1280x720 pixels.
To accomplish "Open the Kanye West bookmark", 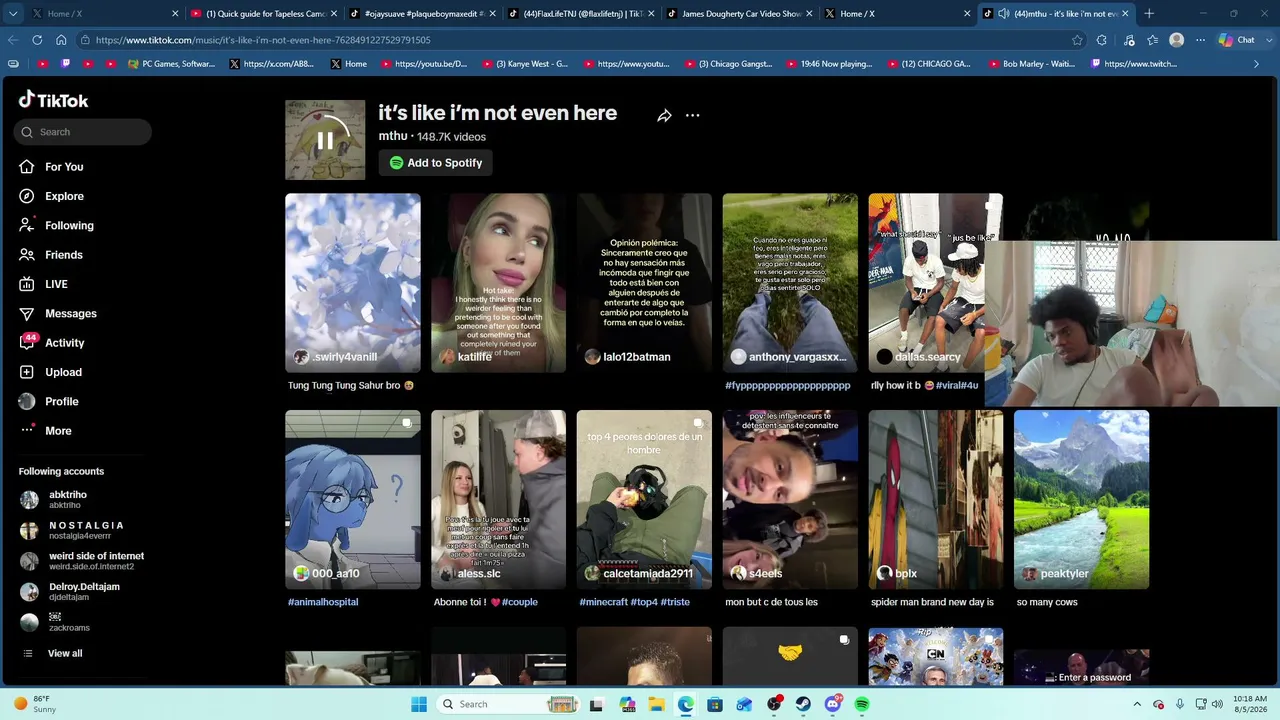I will tap(525, 64).
